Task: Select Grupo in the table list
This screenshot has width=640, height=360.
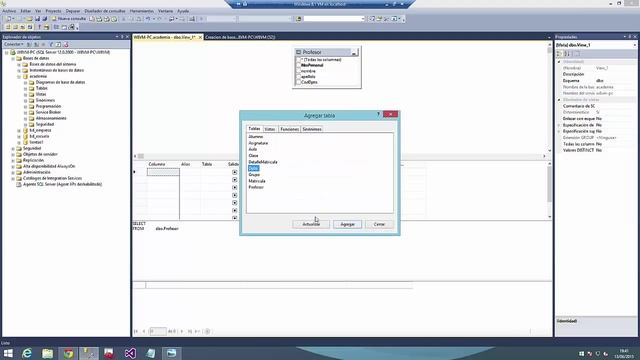Action: click(x=254, y=175)
